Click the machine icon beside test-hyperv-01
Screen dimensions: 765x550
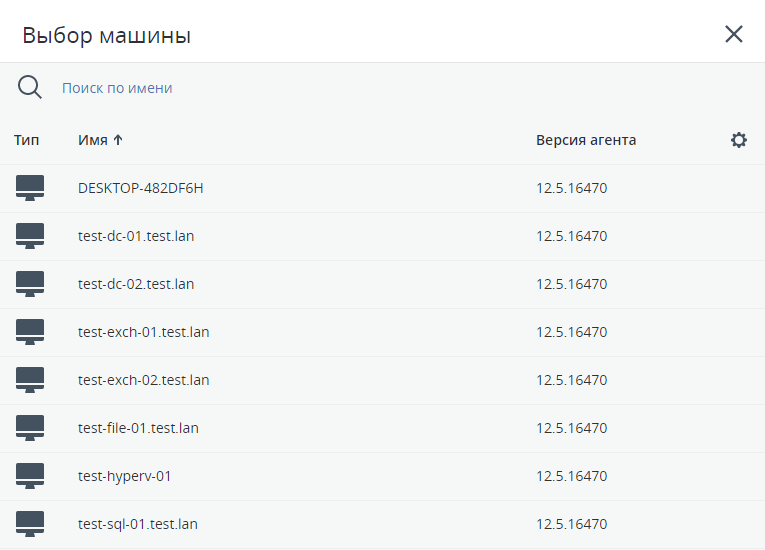tap(30, 476)
